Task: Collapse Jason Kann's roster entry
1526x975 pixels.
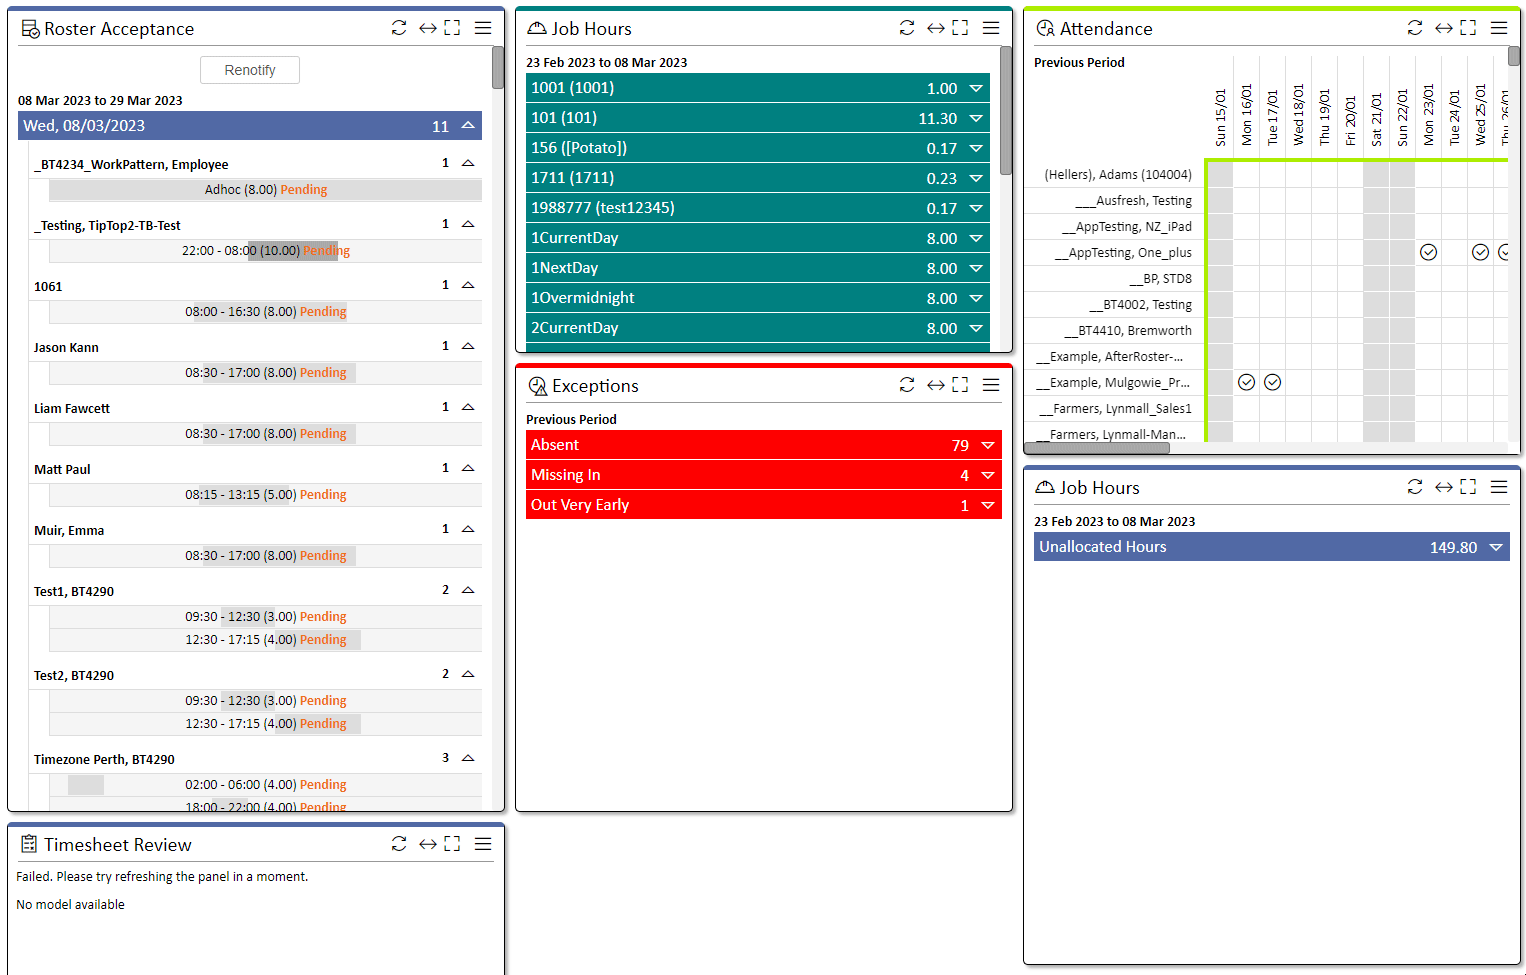Action: pyautogui.click(x=468, y=346)
